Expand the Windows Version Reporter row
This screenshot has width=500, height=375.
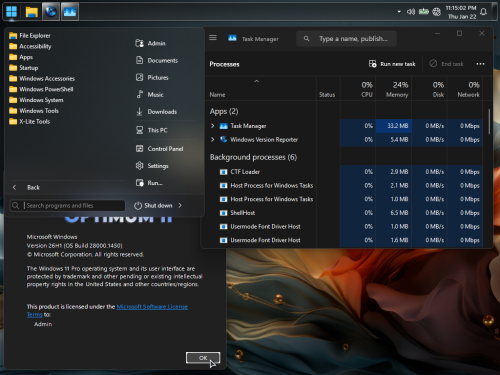pos(212,139)
